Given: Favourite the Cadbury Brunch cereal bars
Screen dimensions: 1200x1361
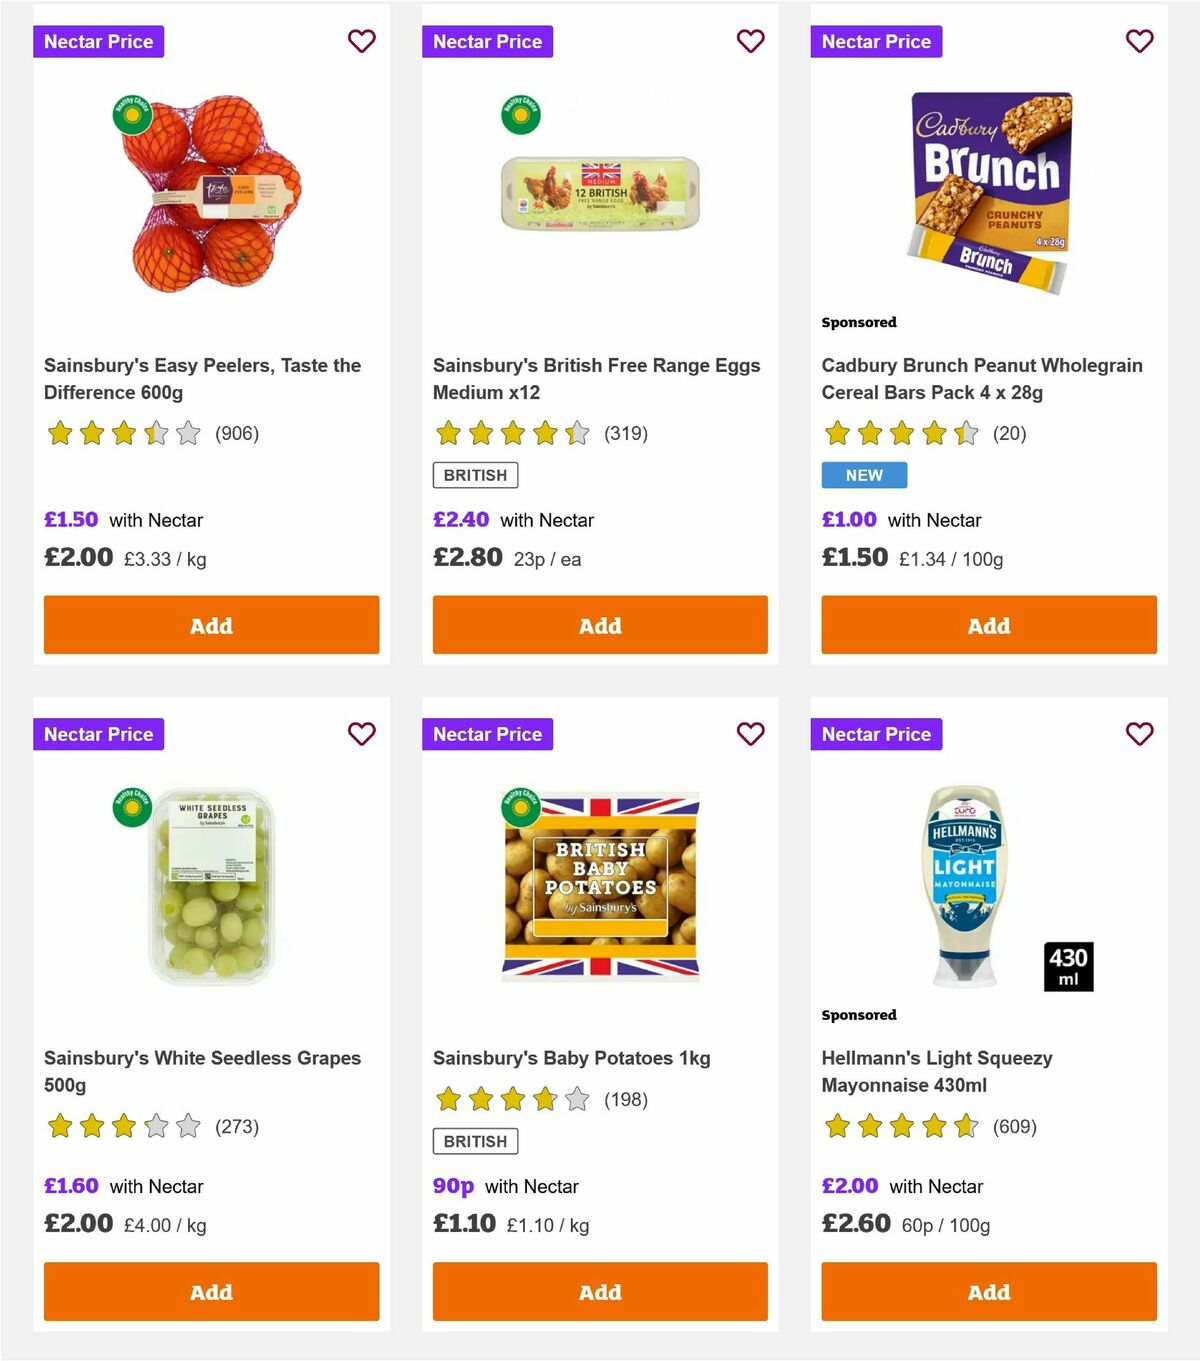Looking at the screenshot, I should point(1139,41).
